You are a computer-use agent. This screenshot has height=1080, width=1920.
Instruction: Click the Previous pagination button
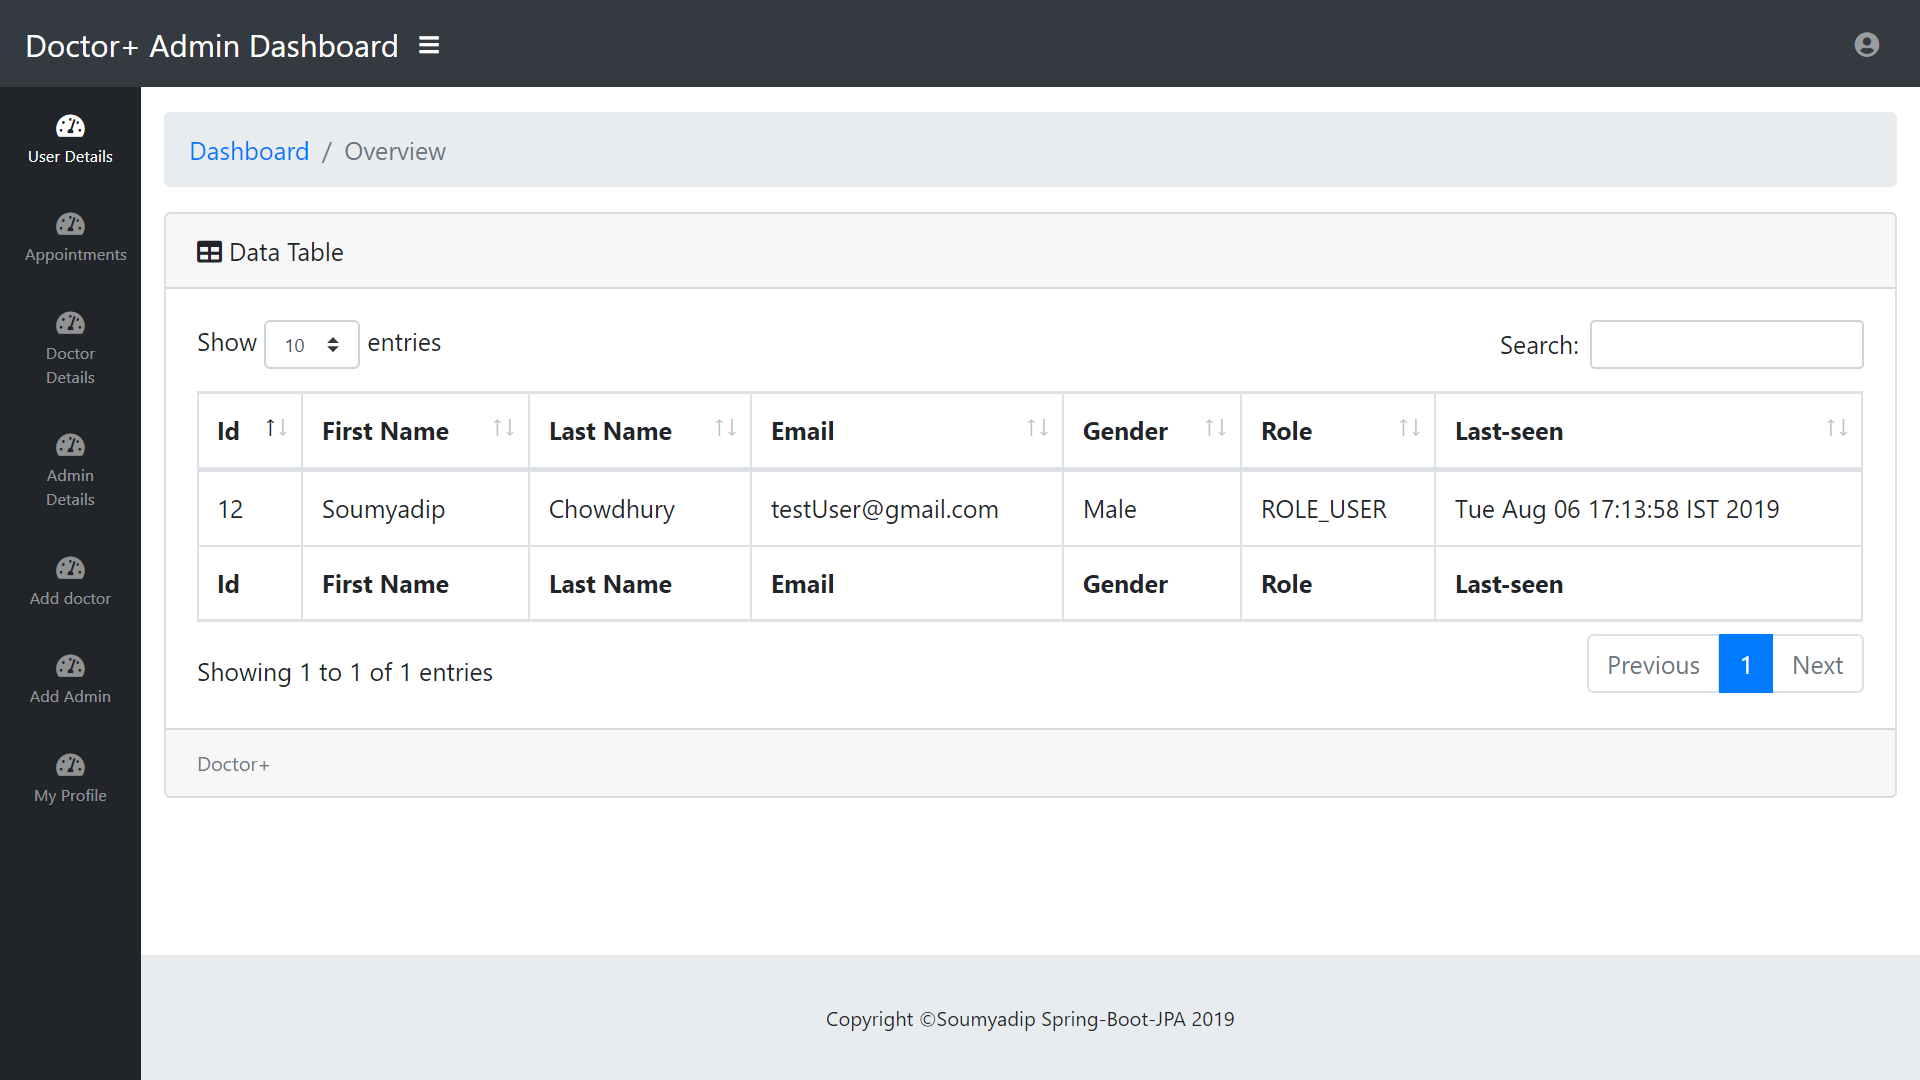click(x=1652, y=665)
